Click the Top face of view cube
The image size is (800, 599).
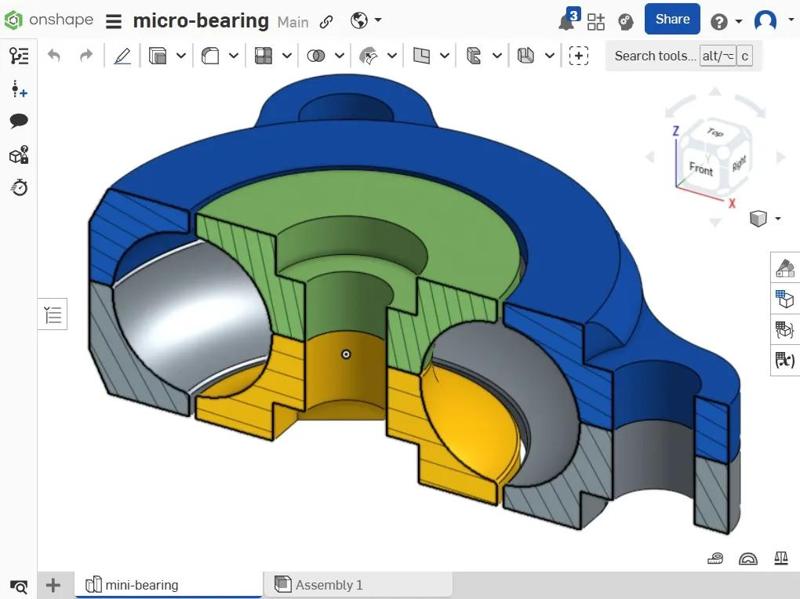715,132
